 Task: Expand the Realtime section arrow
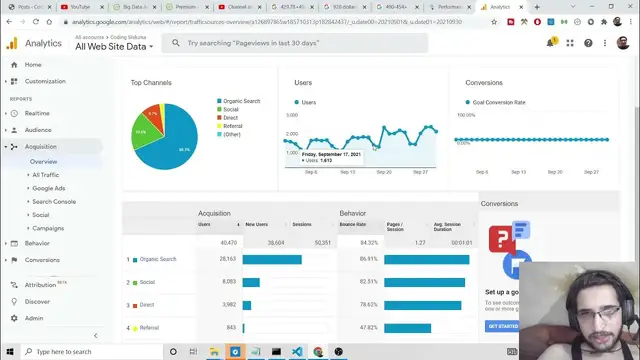pos(6,113)
